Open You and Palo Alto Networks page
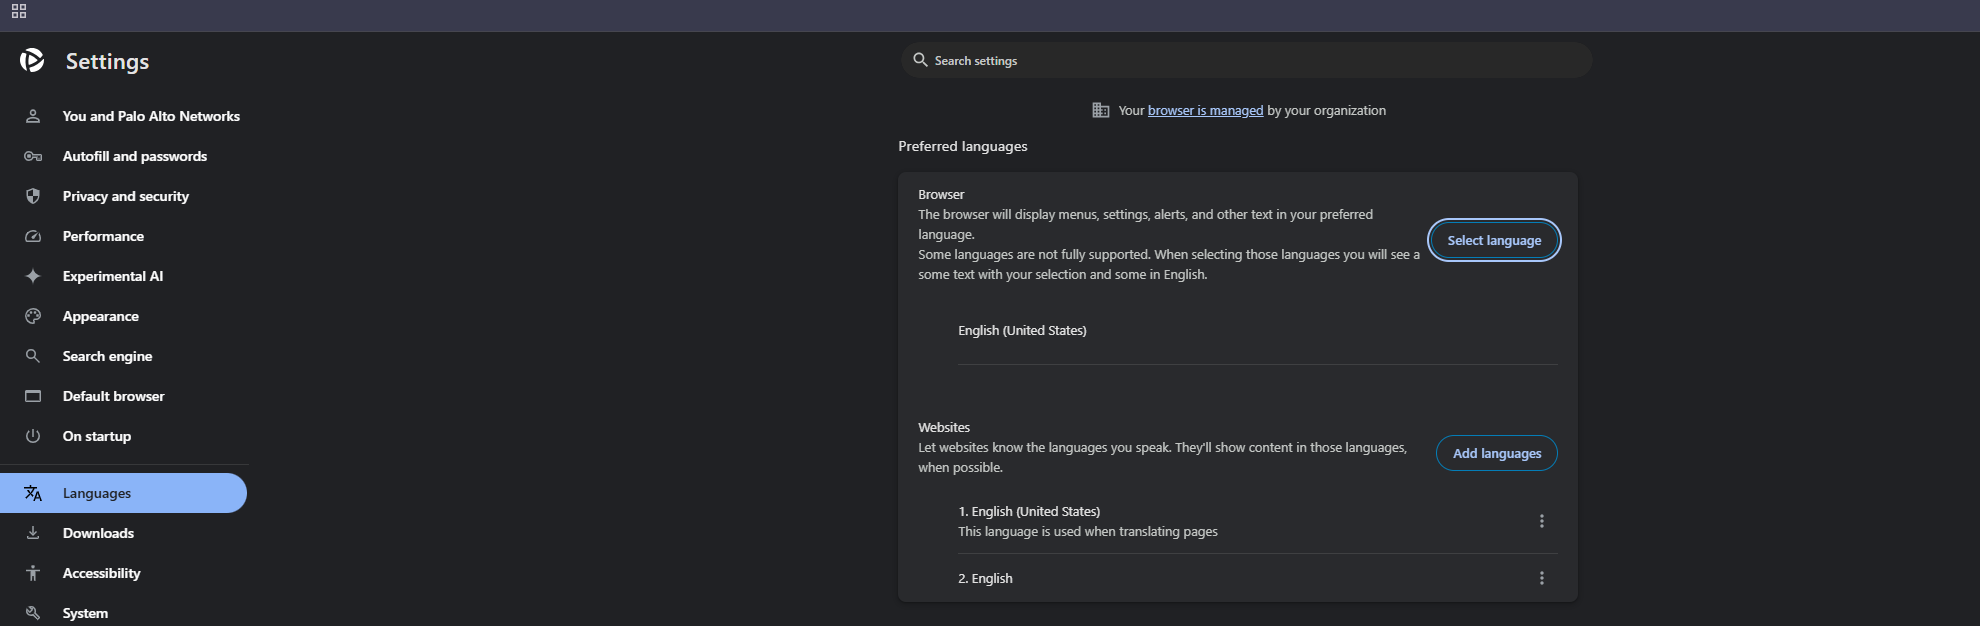The image size is (1980, 626). click(x=151, y=116)
